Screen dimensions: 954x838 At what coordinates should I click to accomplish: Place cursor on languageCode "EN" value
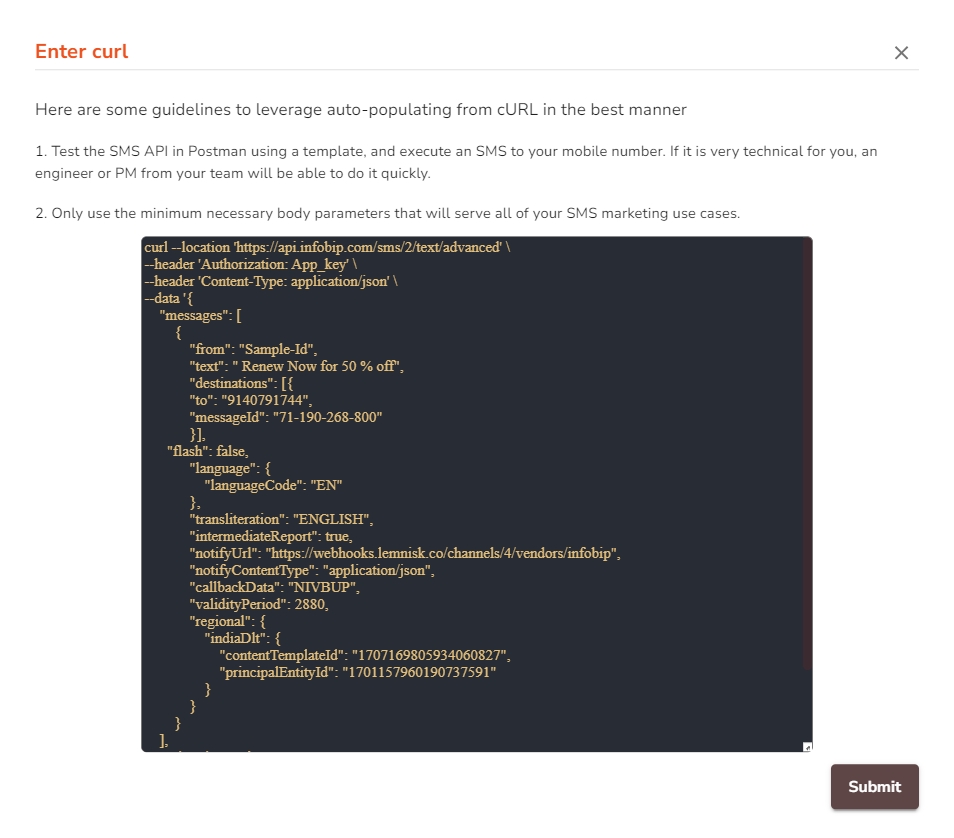pos(324,485)
